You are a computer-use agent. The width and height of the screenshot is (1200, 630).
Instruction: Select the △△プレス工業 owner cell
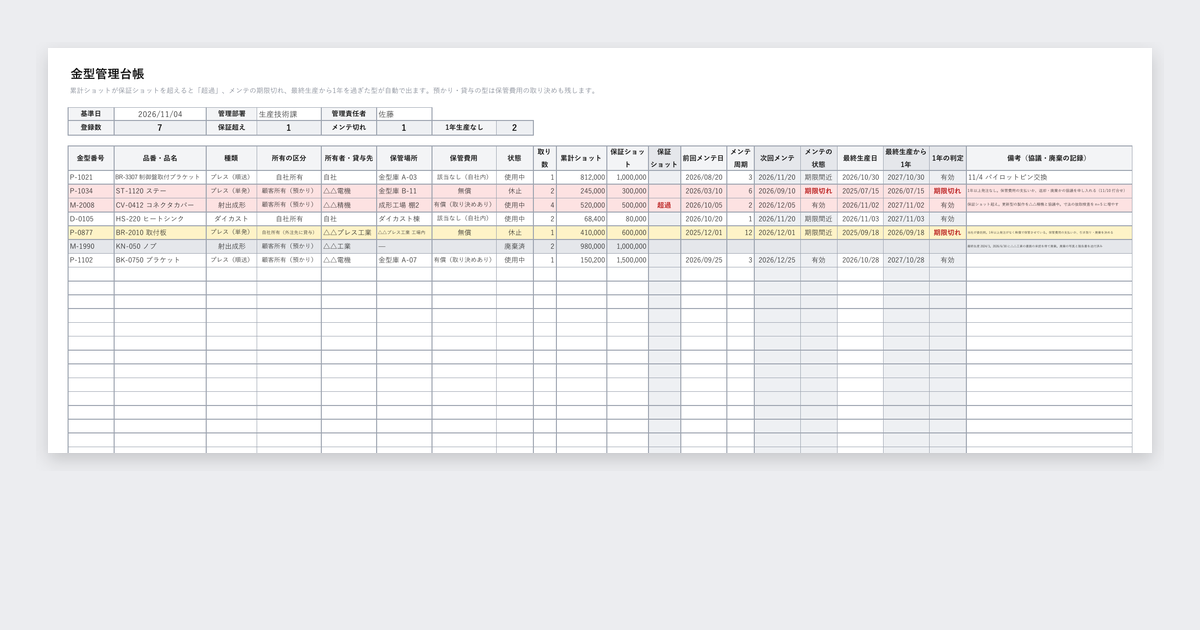[349, 232]
